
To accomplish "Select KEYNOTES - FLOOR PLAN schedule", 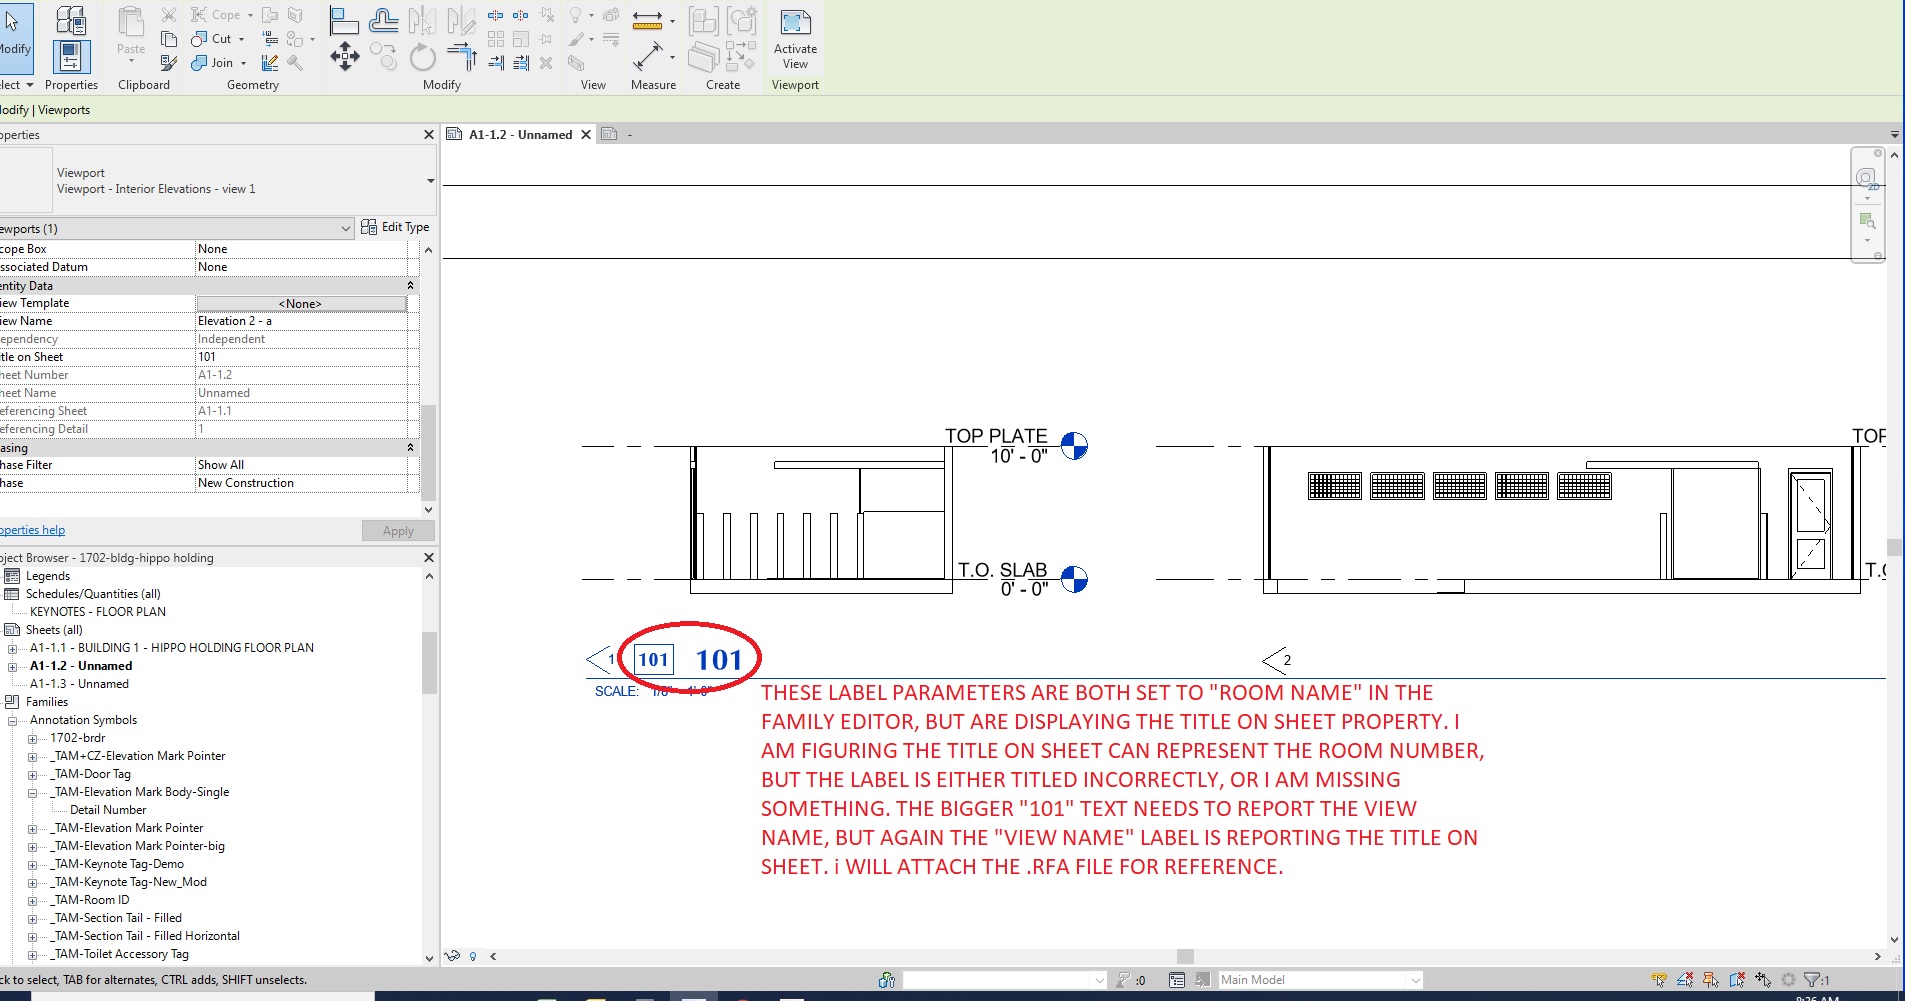I will click(98, 612).
